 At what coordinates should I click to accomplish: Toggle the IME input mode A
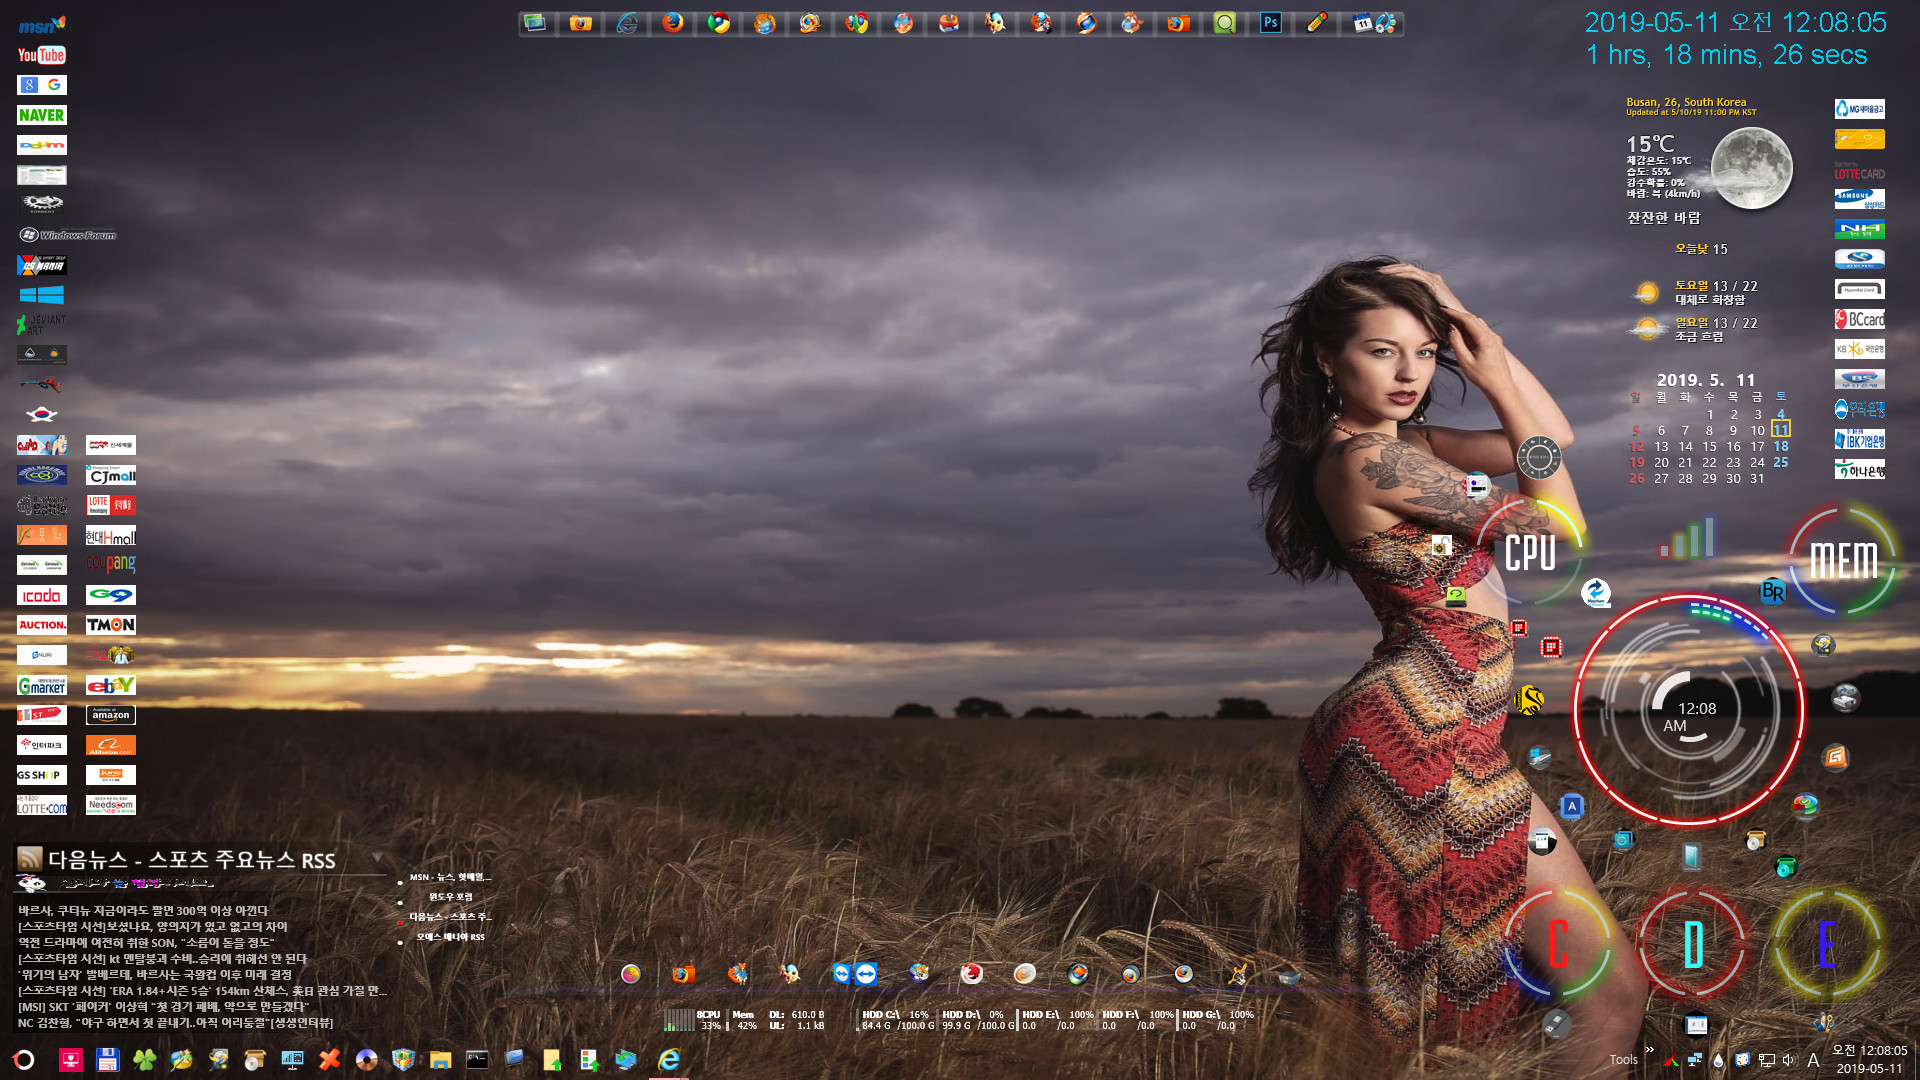click(1813, 1060)
